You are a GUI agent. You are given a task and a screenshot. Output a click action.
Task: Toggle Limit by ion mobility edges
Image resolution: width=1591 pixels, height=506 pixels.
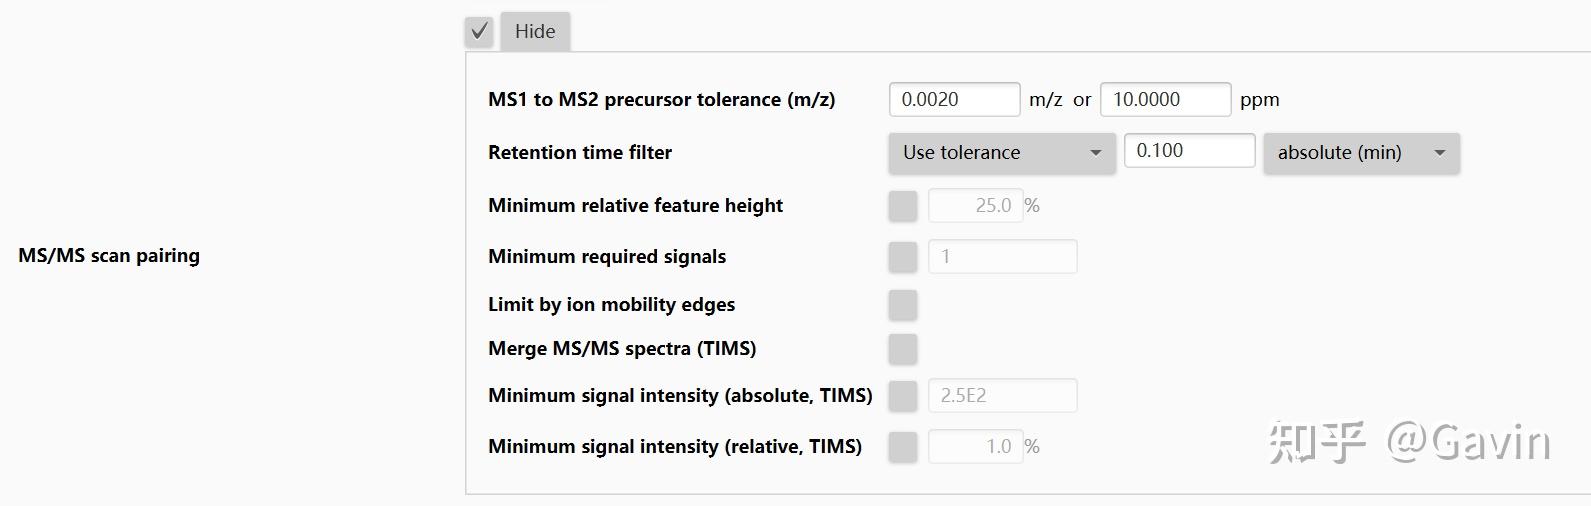(903, 305)
